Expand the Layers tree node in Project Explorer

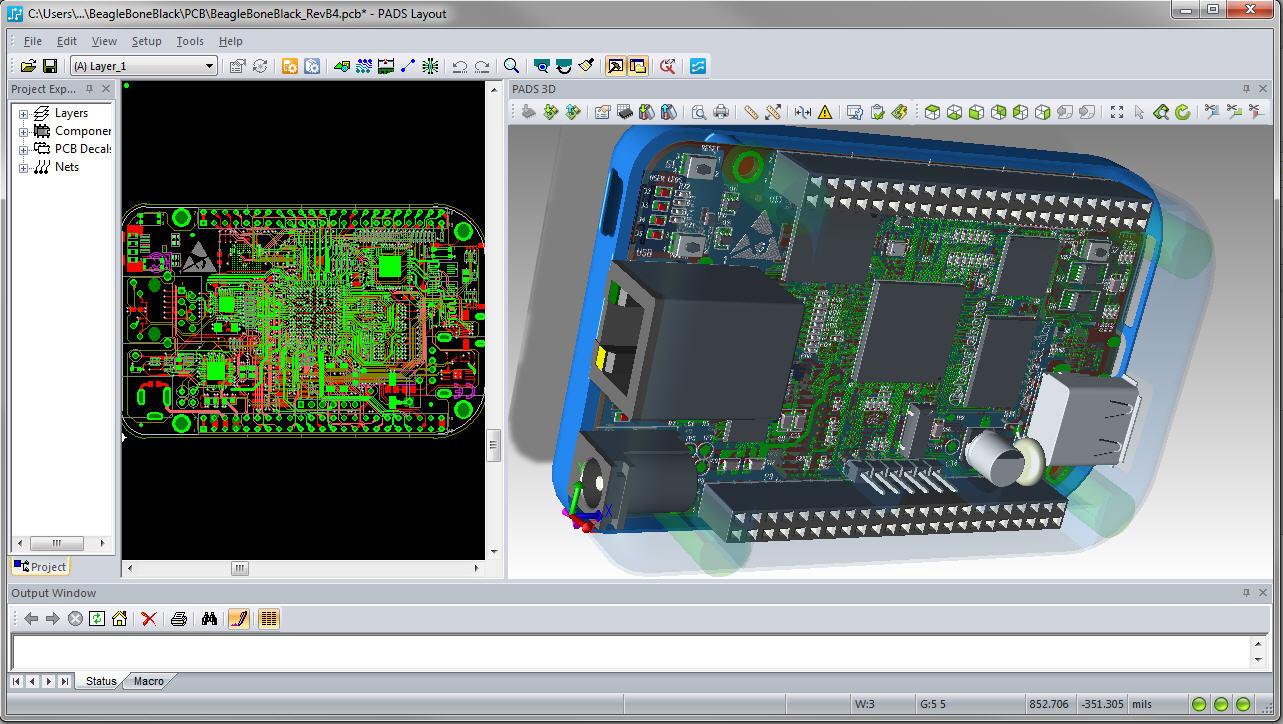tap(24, 113)
